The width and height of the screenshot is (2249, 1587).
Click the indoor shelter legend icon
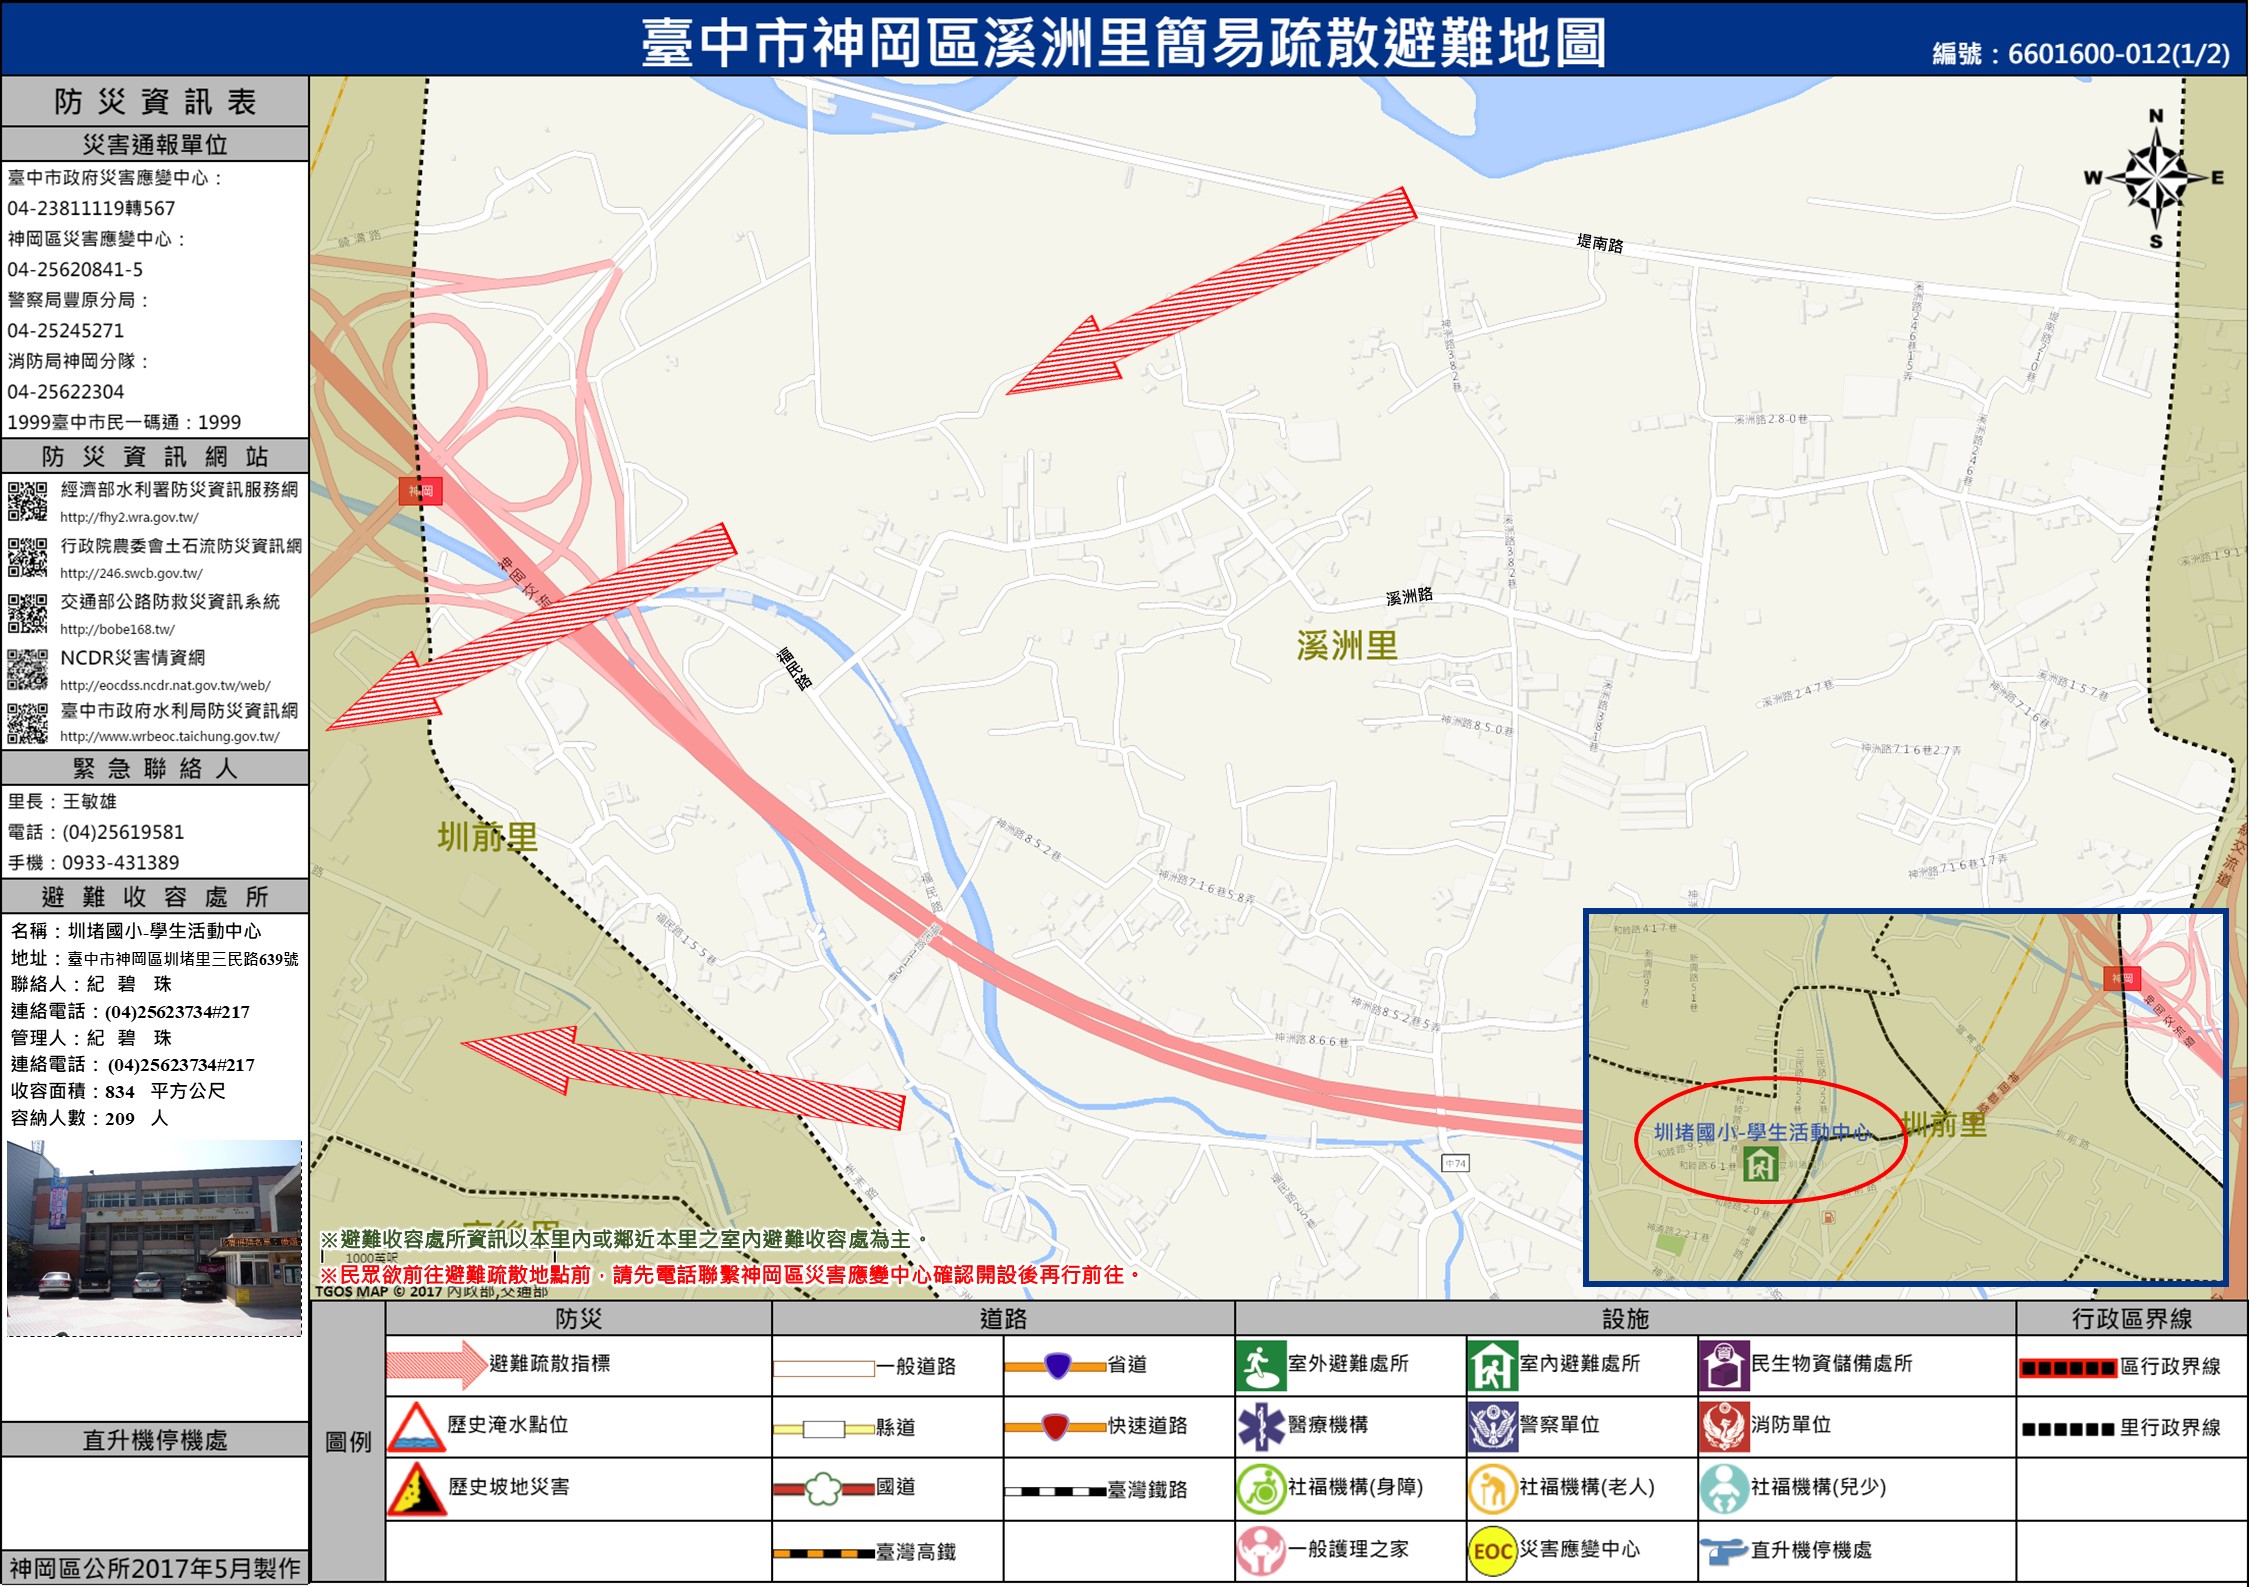tap(1492, 1366)
